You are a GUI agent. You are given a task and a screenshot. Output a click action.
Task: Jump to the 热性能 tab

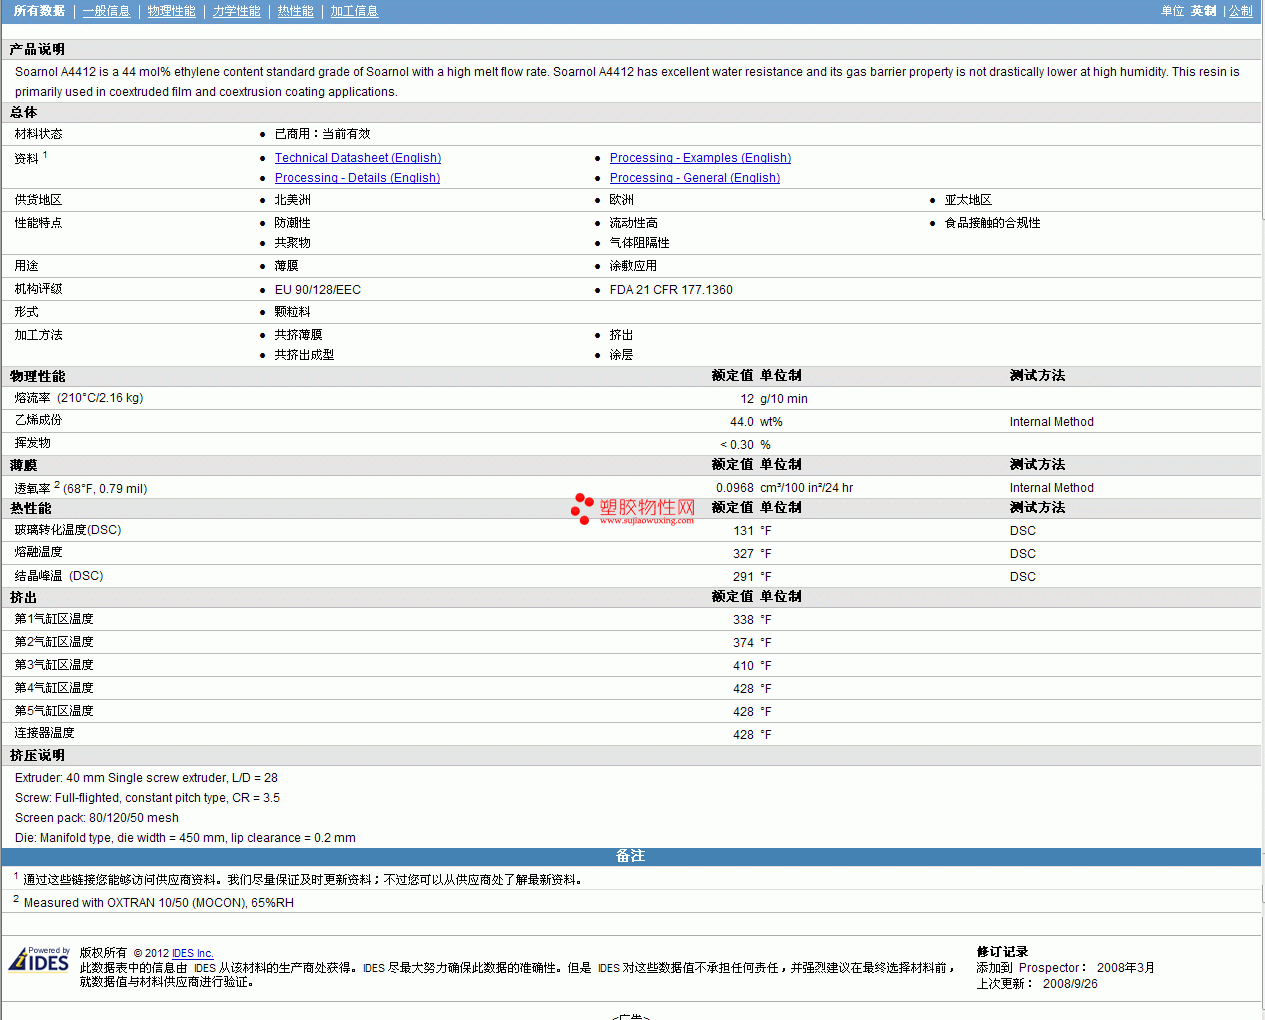tap(295, 11)
